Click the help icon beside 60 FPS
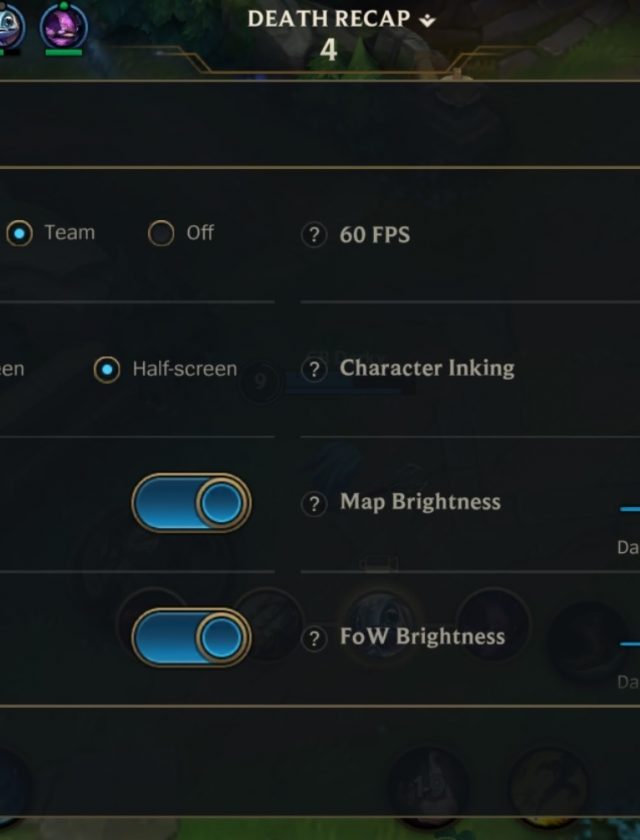This screenshot has width=640, height=840. coord(314,235)
